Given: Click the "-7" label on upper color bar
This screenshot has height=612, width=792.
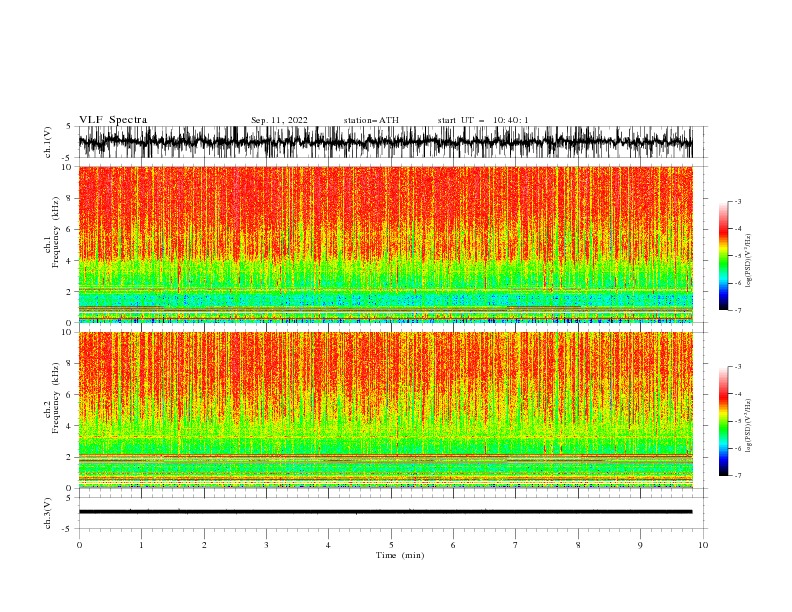Looking at the screenshot, I should click(738, 310).
